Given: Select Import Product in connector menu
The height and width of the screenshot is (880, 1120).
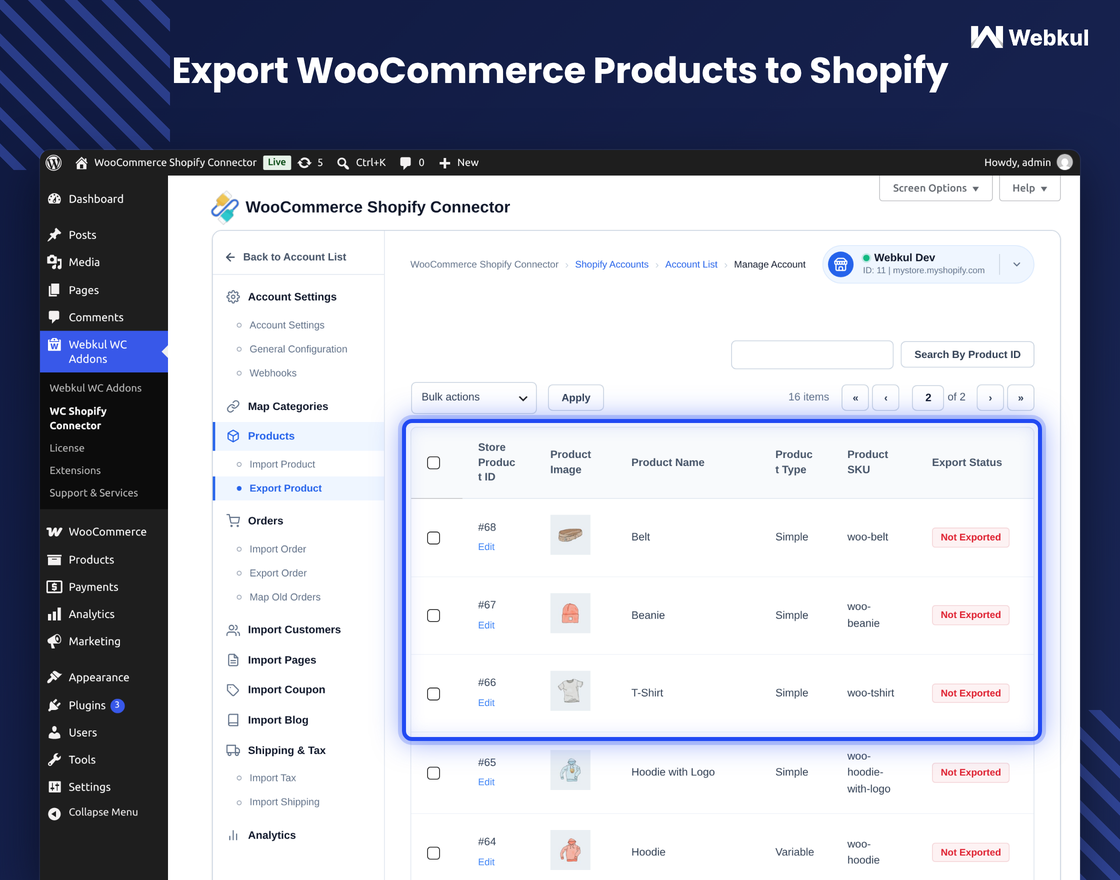Looking at the screenshot, I should click(282, 464).
